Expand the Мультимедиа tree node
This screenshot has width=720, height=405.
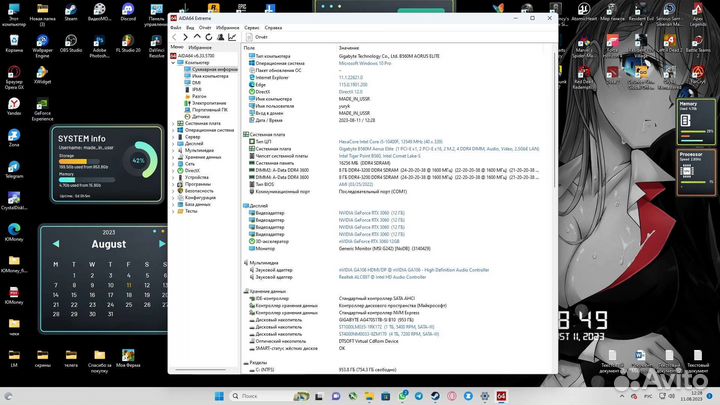coord(173,151)
